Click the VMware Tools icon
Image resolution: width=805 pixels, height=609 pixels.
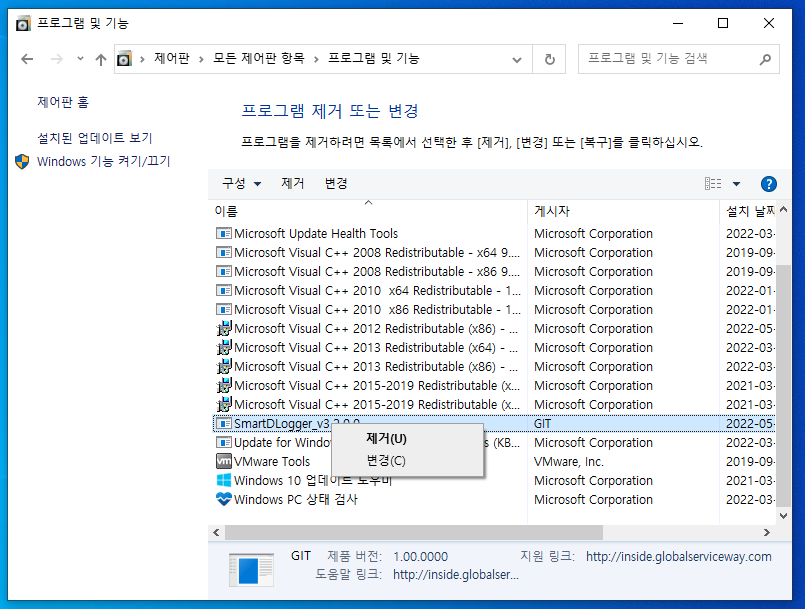pyautogui.click(x=223, y=461)
